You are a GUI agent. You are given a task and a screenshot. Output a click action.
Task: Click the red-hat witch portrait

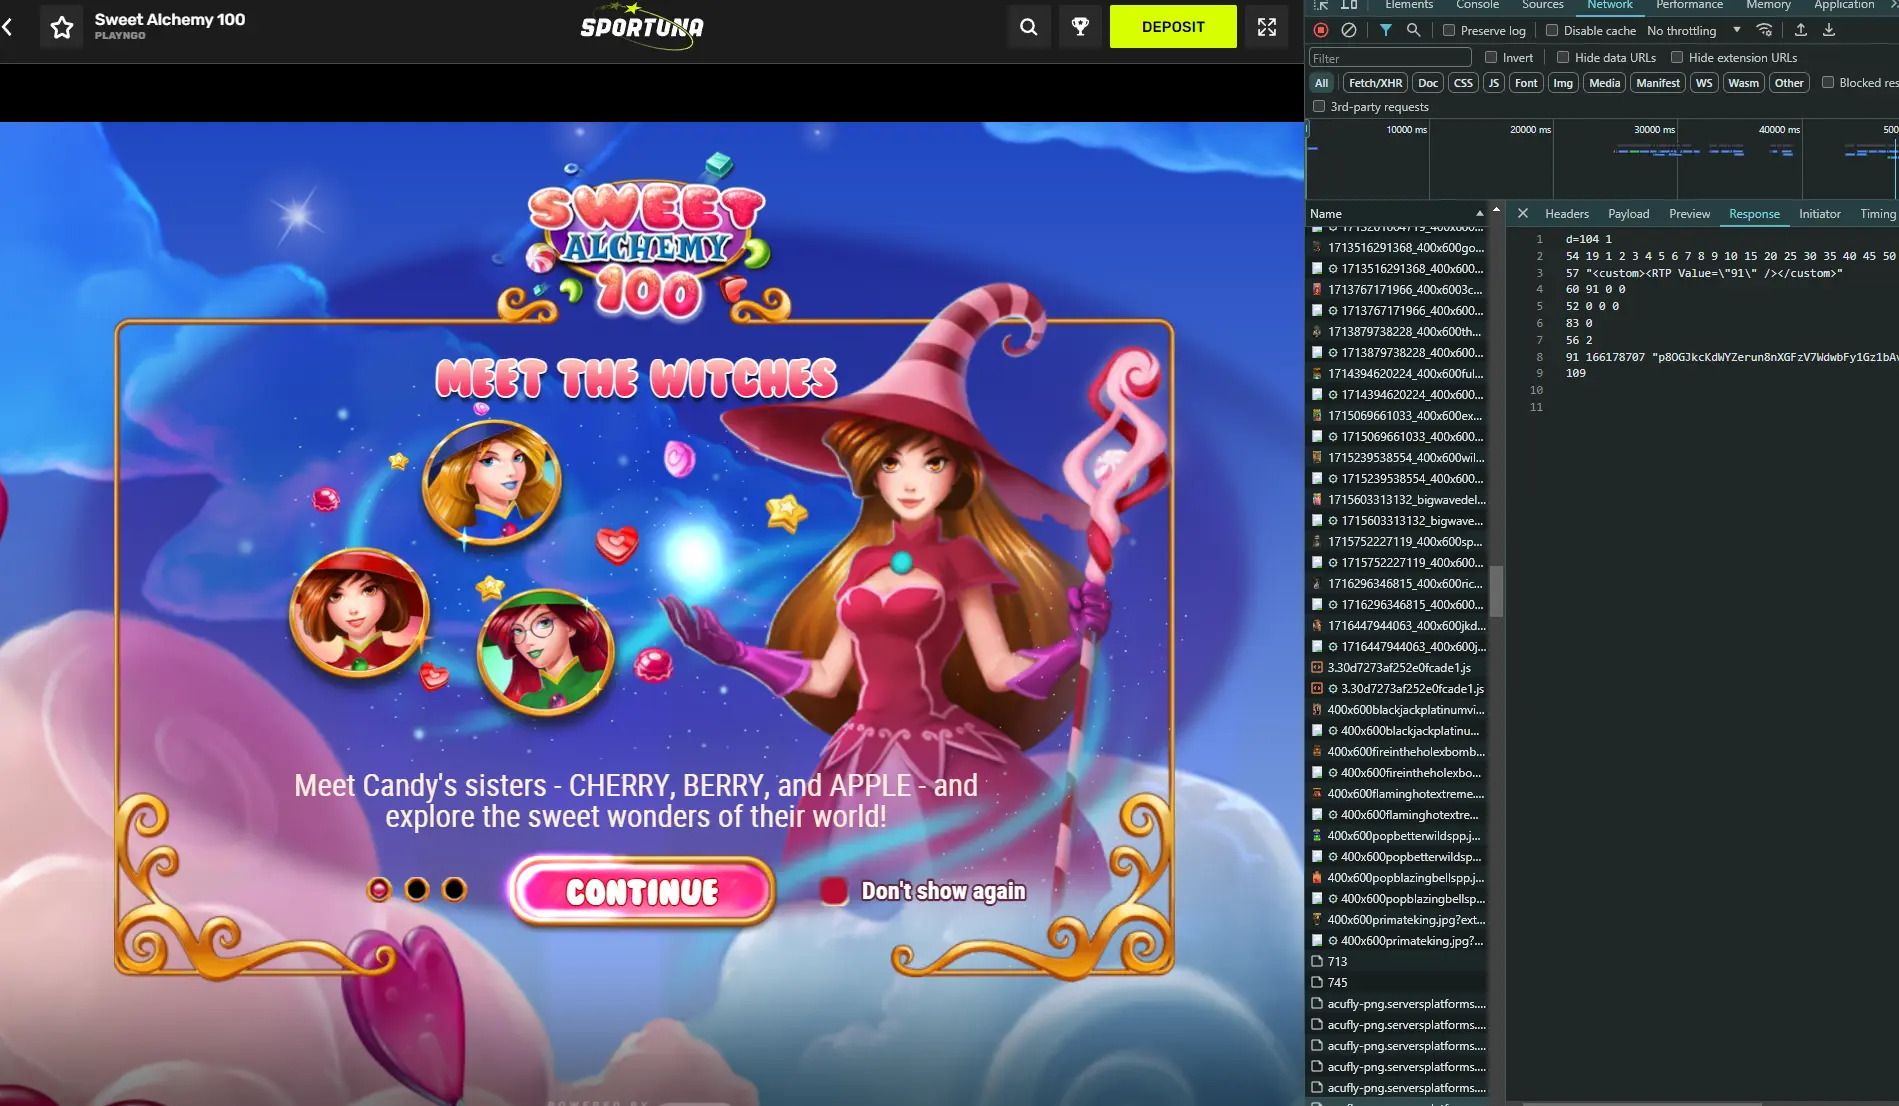pyautogui.click(x=359, y=613)
